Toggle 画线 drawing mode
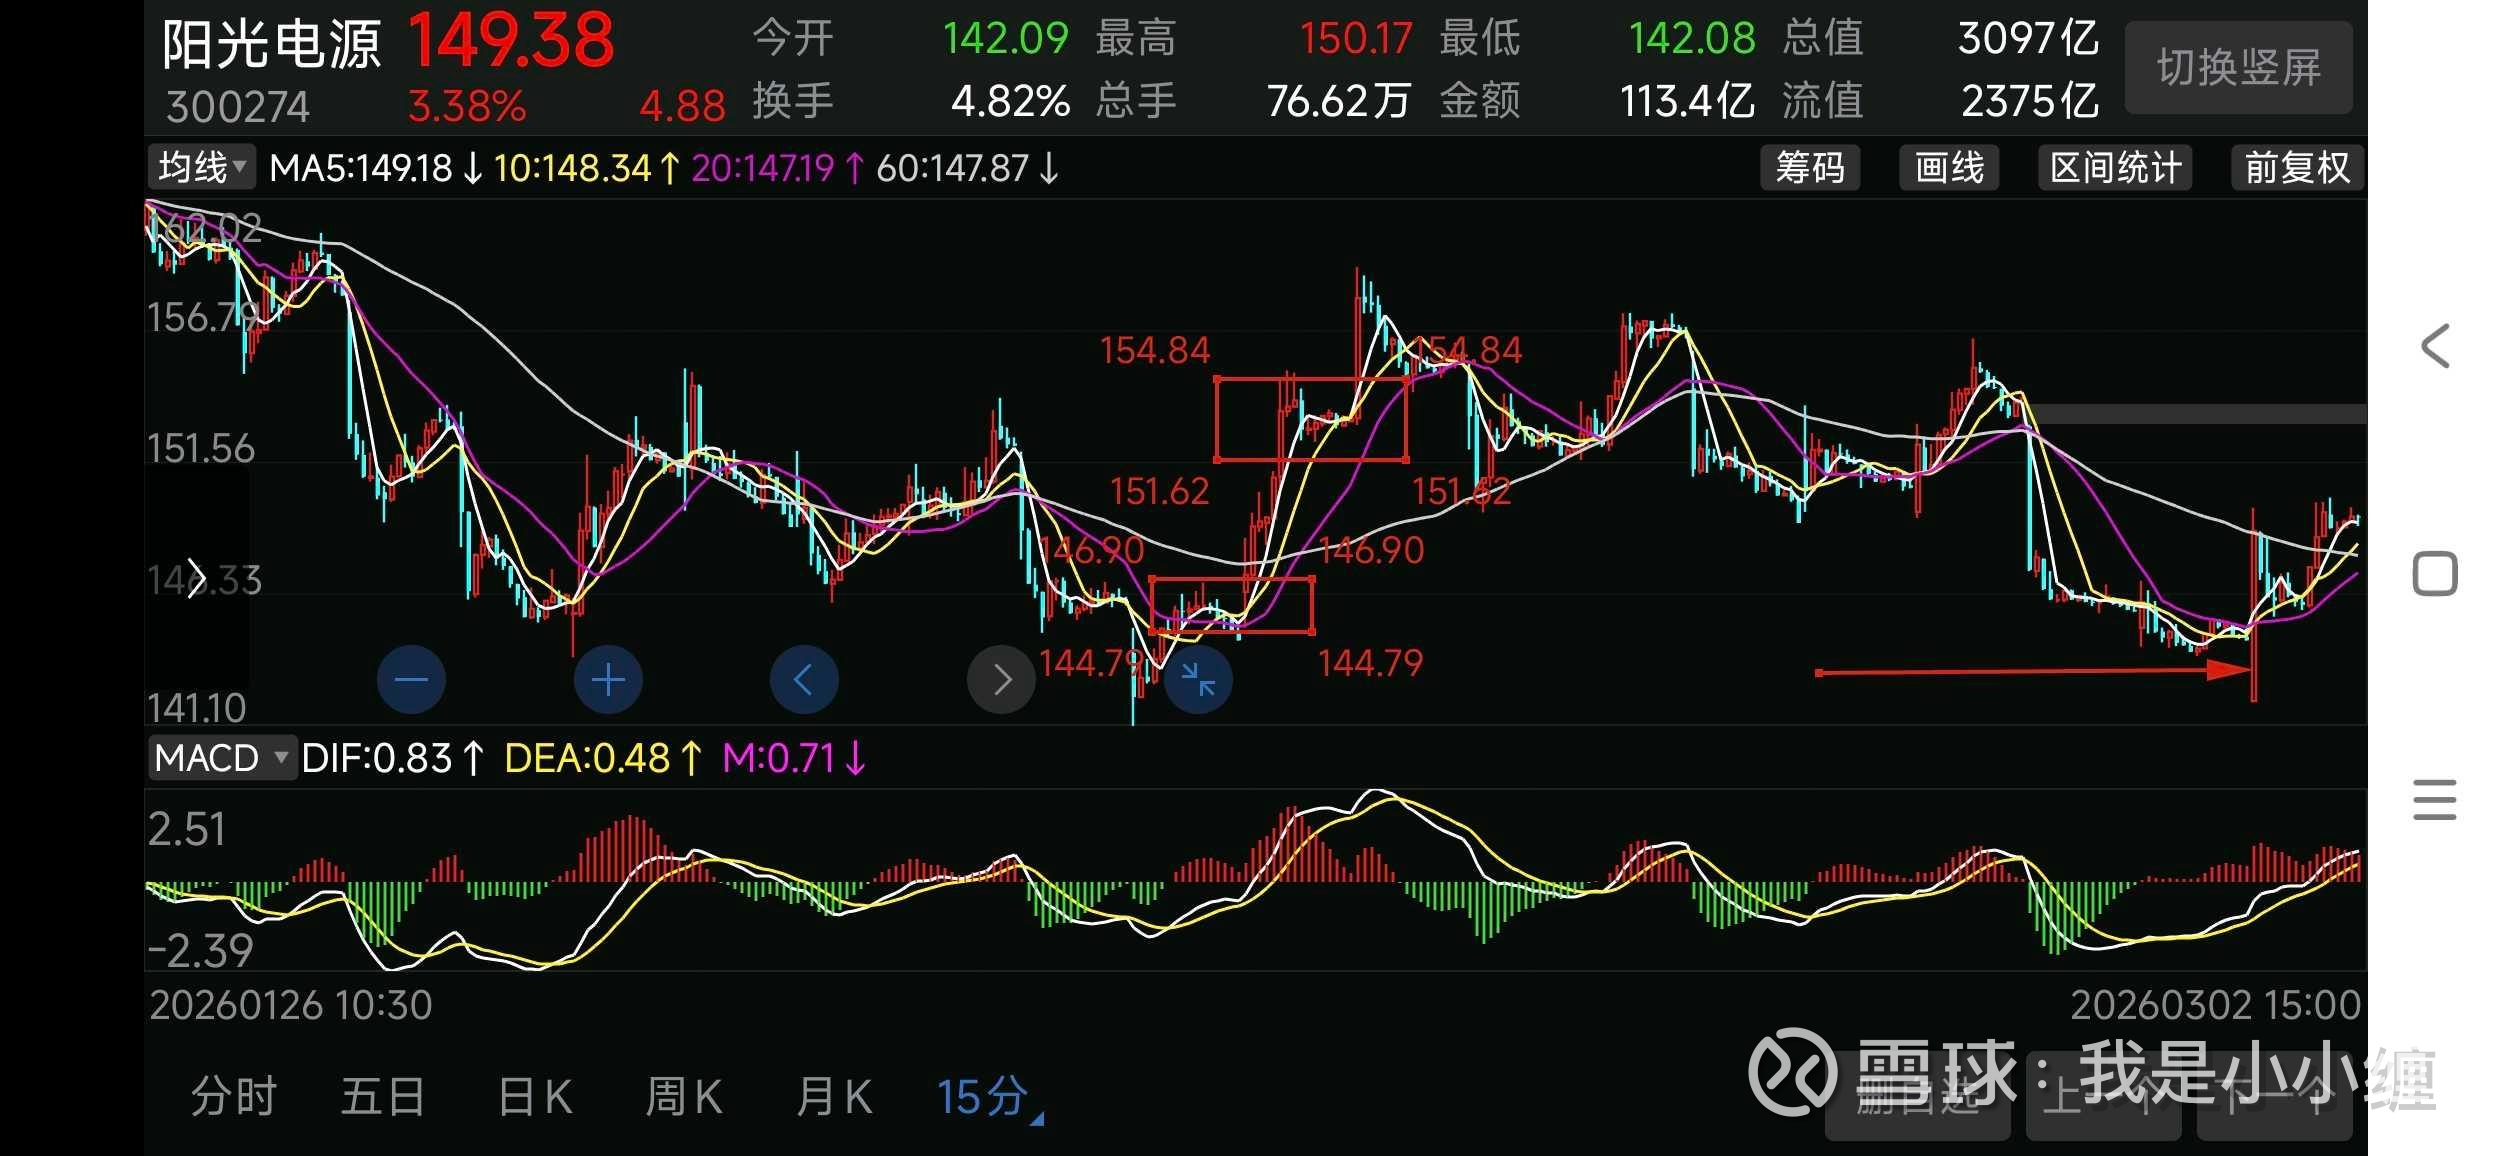2510x1156 pixels. click(x=1949, y=167)
